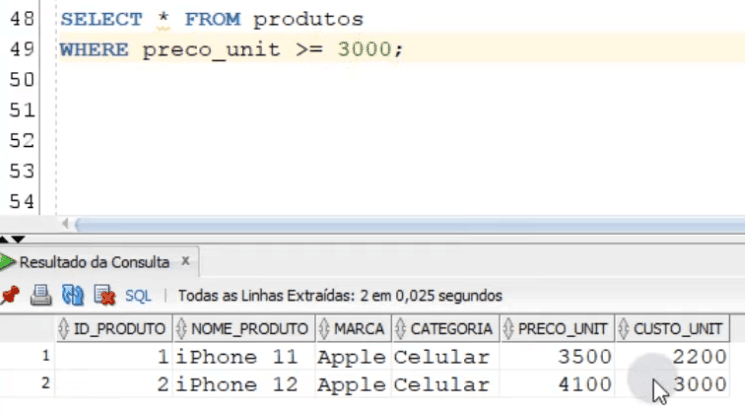Refresh the query results
This screenshot has height=416, width=745.
(x=73, y=295)
